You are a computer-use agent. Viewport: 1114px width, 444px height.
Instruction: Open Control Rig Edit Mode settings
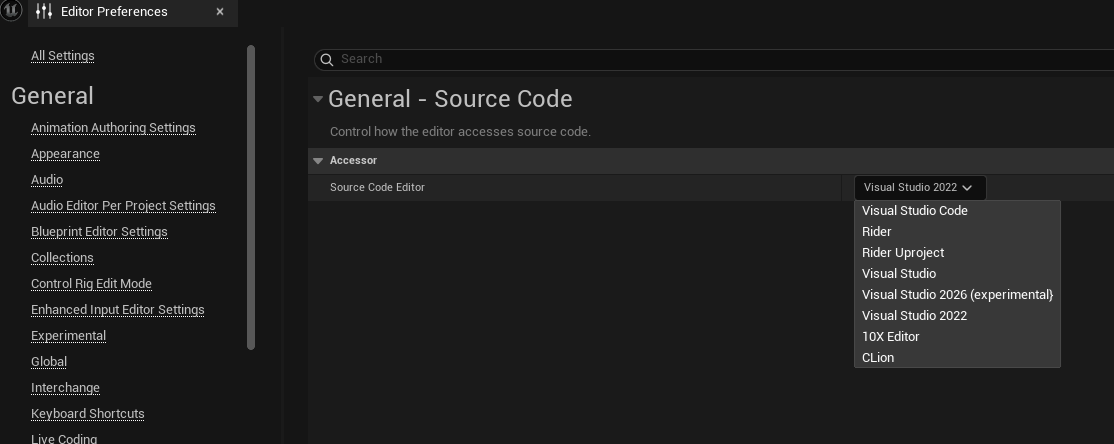pyautogui.click(x=92, y=284)
